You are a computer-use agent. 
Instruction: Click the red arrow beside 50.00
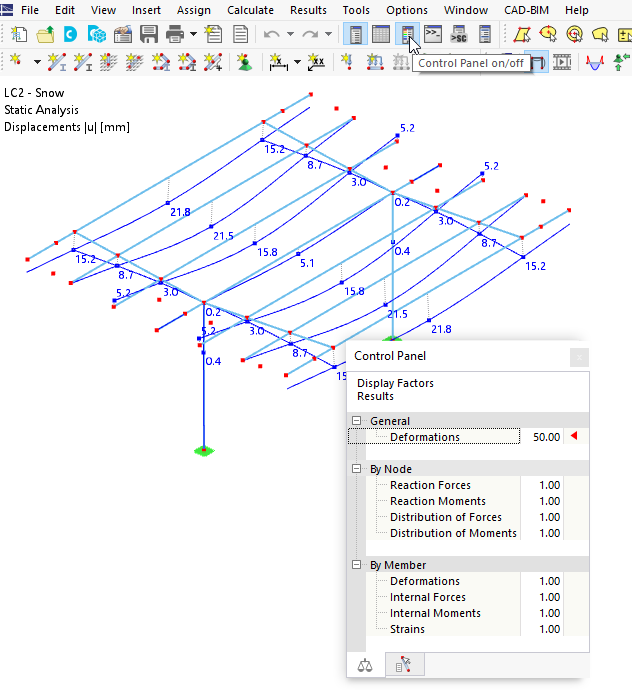tap(574, 436)
